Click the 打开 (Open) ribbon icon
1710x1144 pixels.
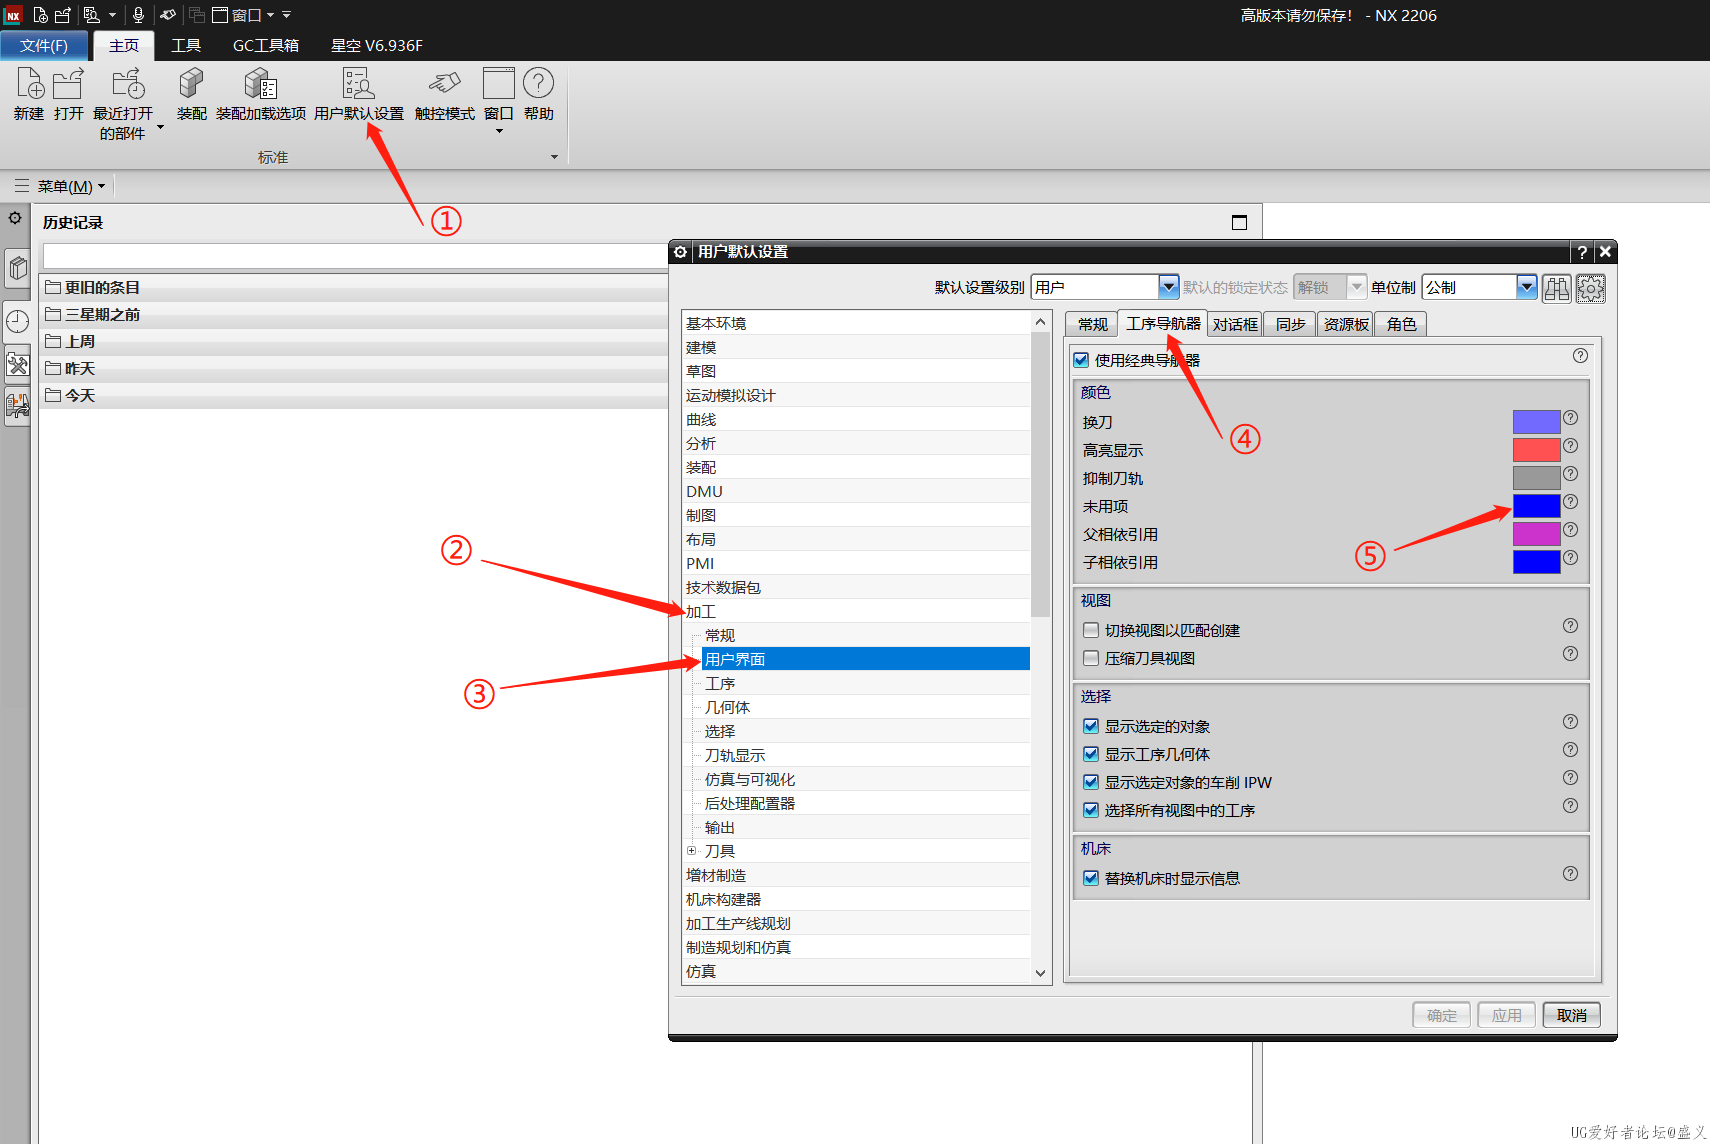69,83
